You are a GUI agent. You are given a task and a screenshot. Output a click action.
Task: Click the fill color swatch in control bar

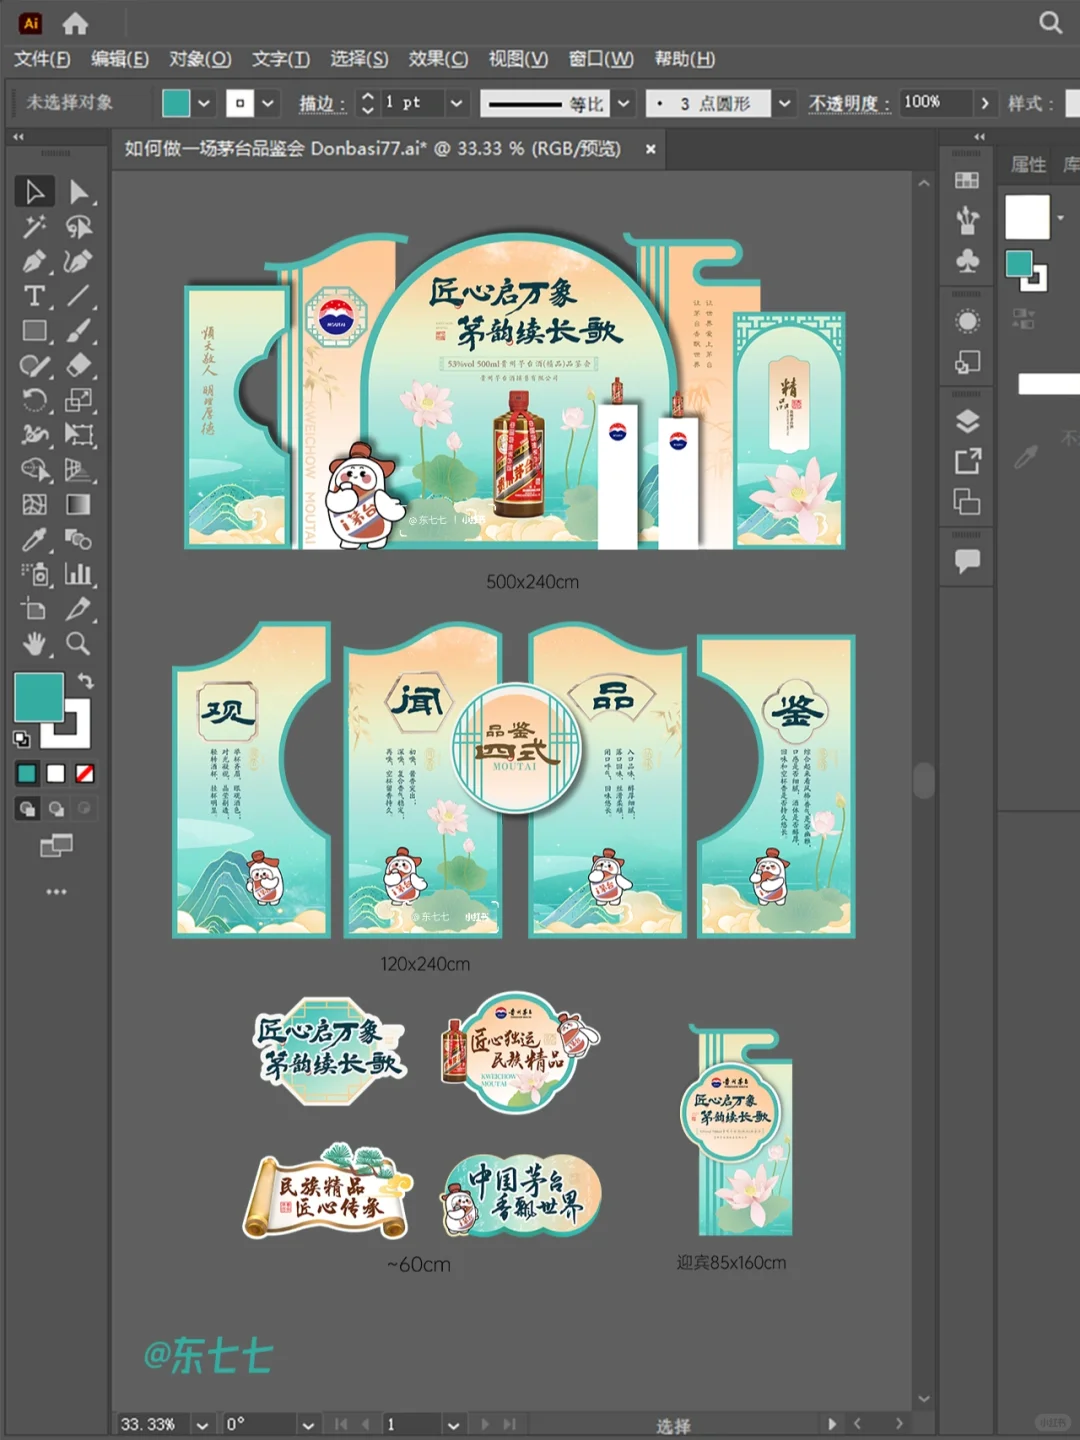pyautogui.click(x=176, y=103)
